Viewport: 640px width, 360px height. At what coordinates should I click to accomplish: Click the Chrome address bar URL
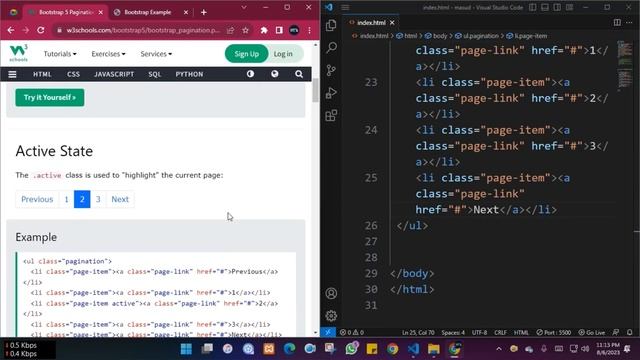(x=143, y=30)
